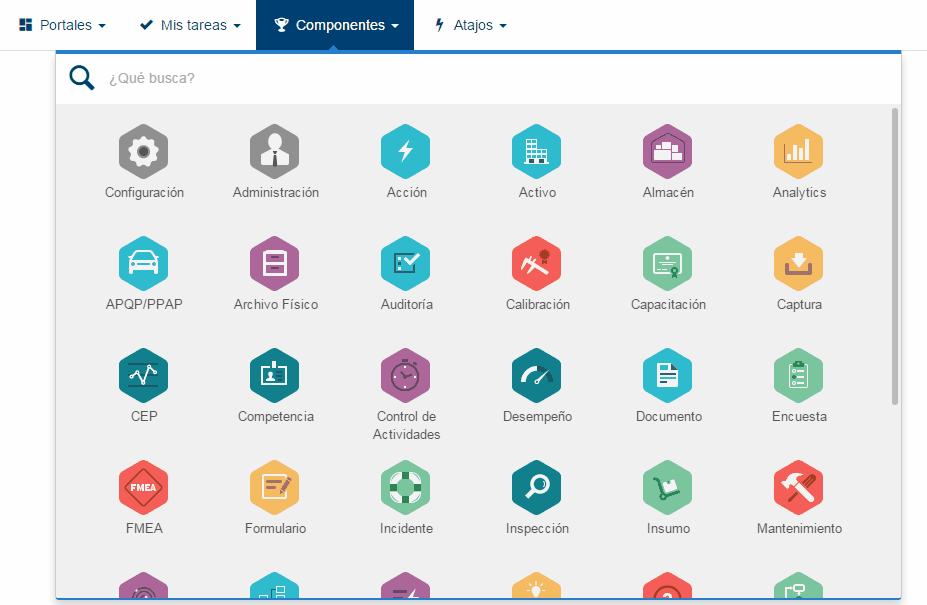Click the components panel vertical scrollbar

coord(895,256)
